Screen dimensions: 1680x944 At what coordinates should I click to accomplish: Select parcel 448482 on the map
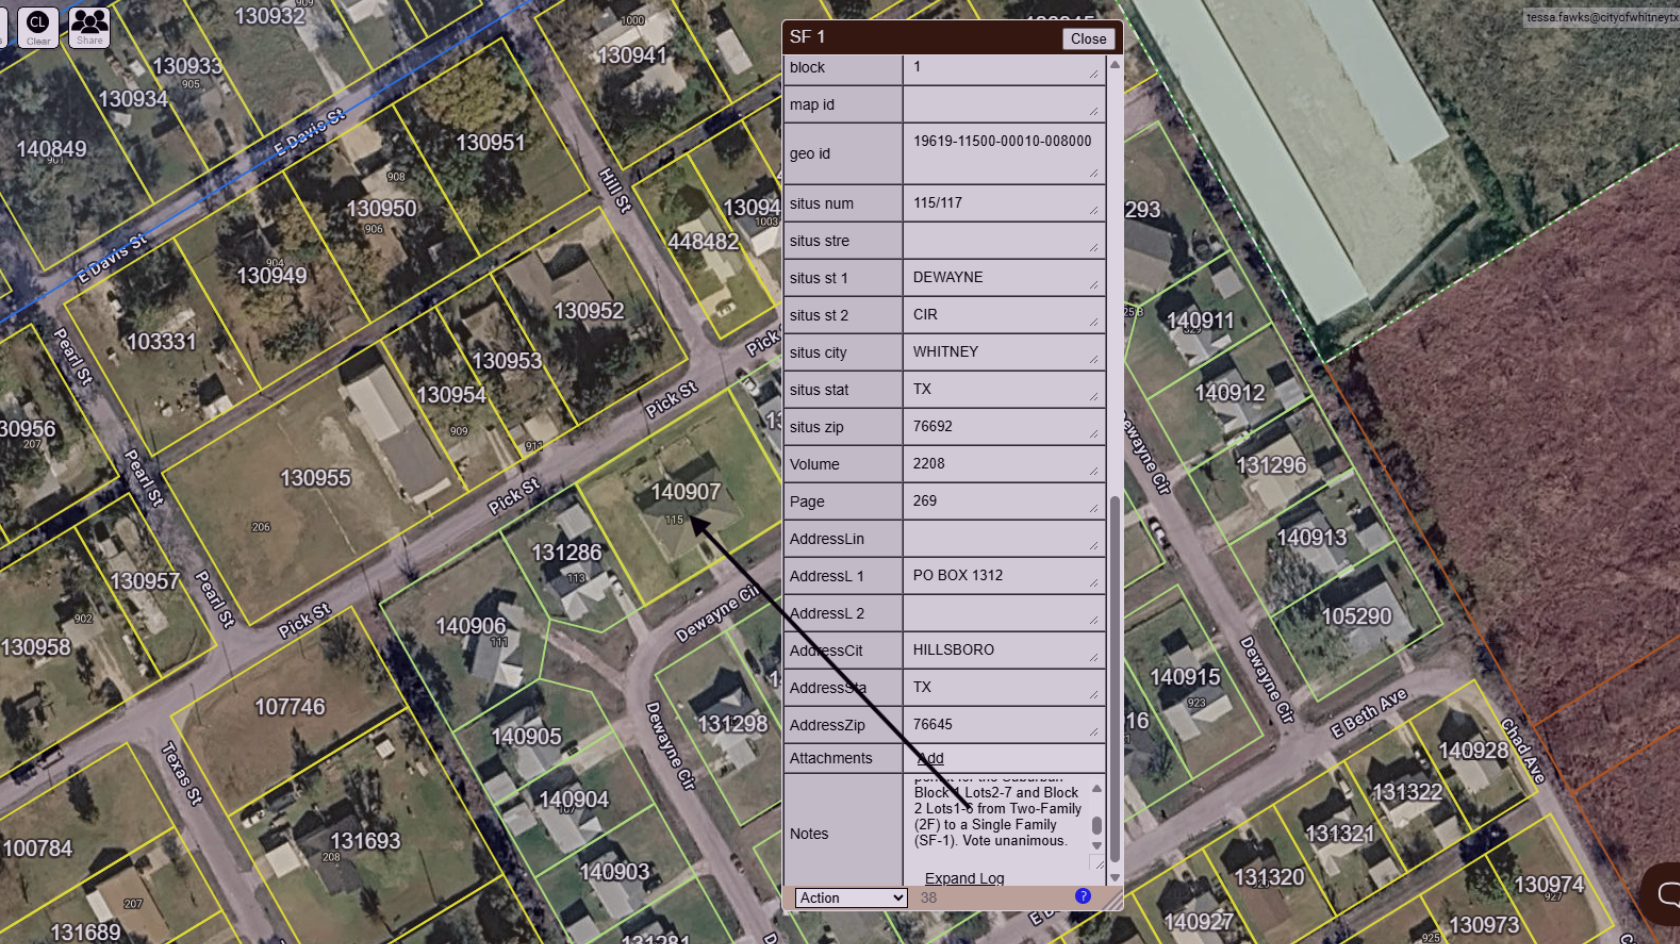[x=703, y=242]
